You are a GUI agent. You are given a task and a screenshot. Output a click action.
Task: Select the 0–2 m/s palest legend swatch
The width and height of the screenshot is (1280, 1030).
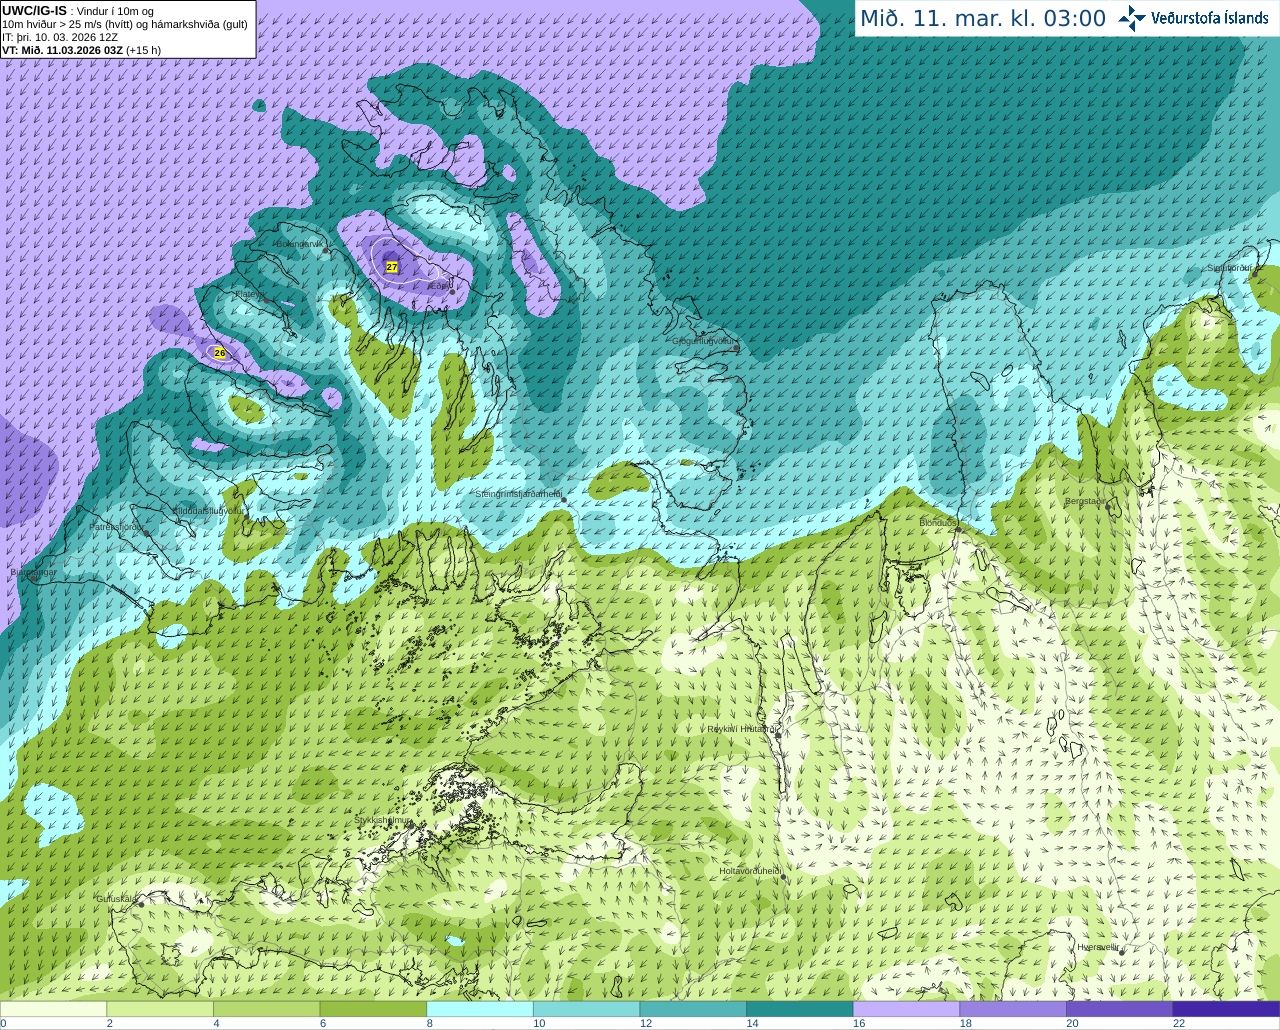(53, 1009)
